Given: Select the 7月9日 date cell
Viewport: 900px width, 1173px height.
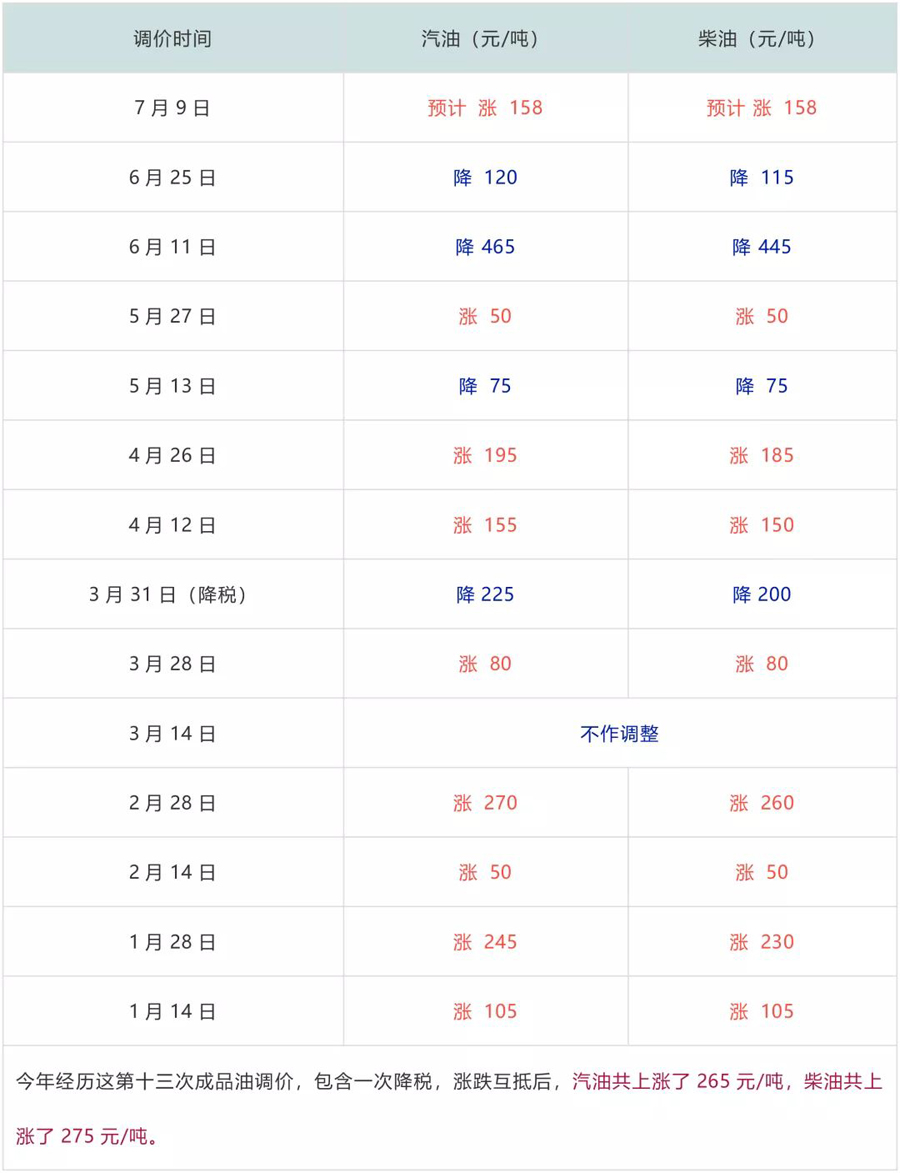Looking at the screenshot, I should pos(172,108).
